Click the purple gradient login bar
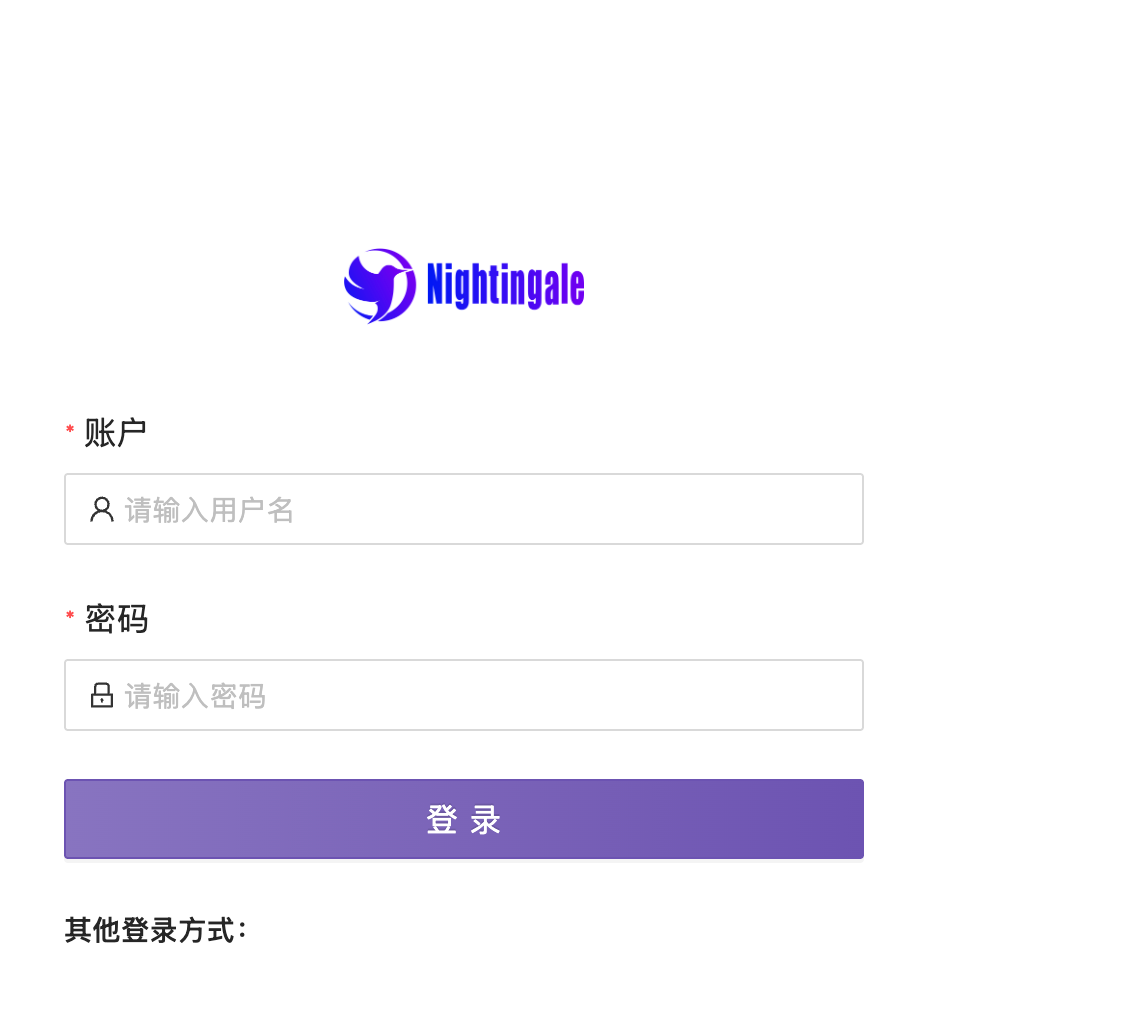This screenshot has height=1032, width=1138. click(x=463, y=818)
